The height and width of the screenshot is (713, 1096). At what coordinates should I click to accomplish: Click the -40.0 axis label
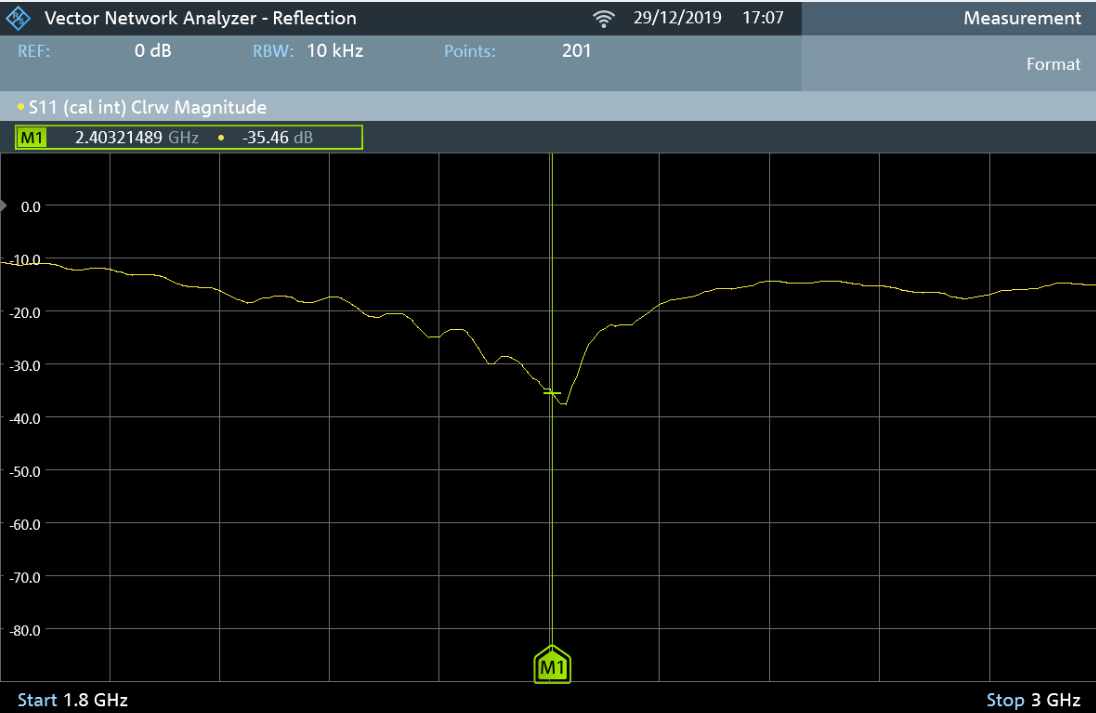[24, 418]
